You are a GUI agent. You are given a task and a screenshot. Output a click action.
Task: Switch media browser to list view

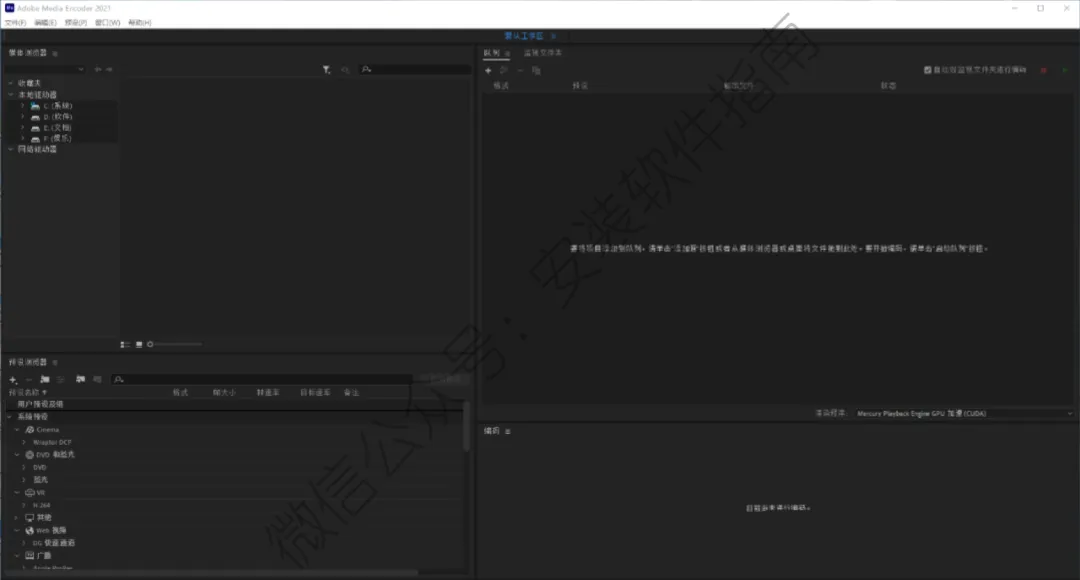[125, 344]
